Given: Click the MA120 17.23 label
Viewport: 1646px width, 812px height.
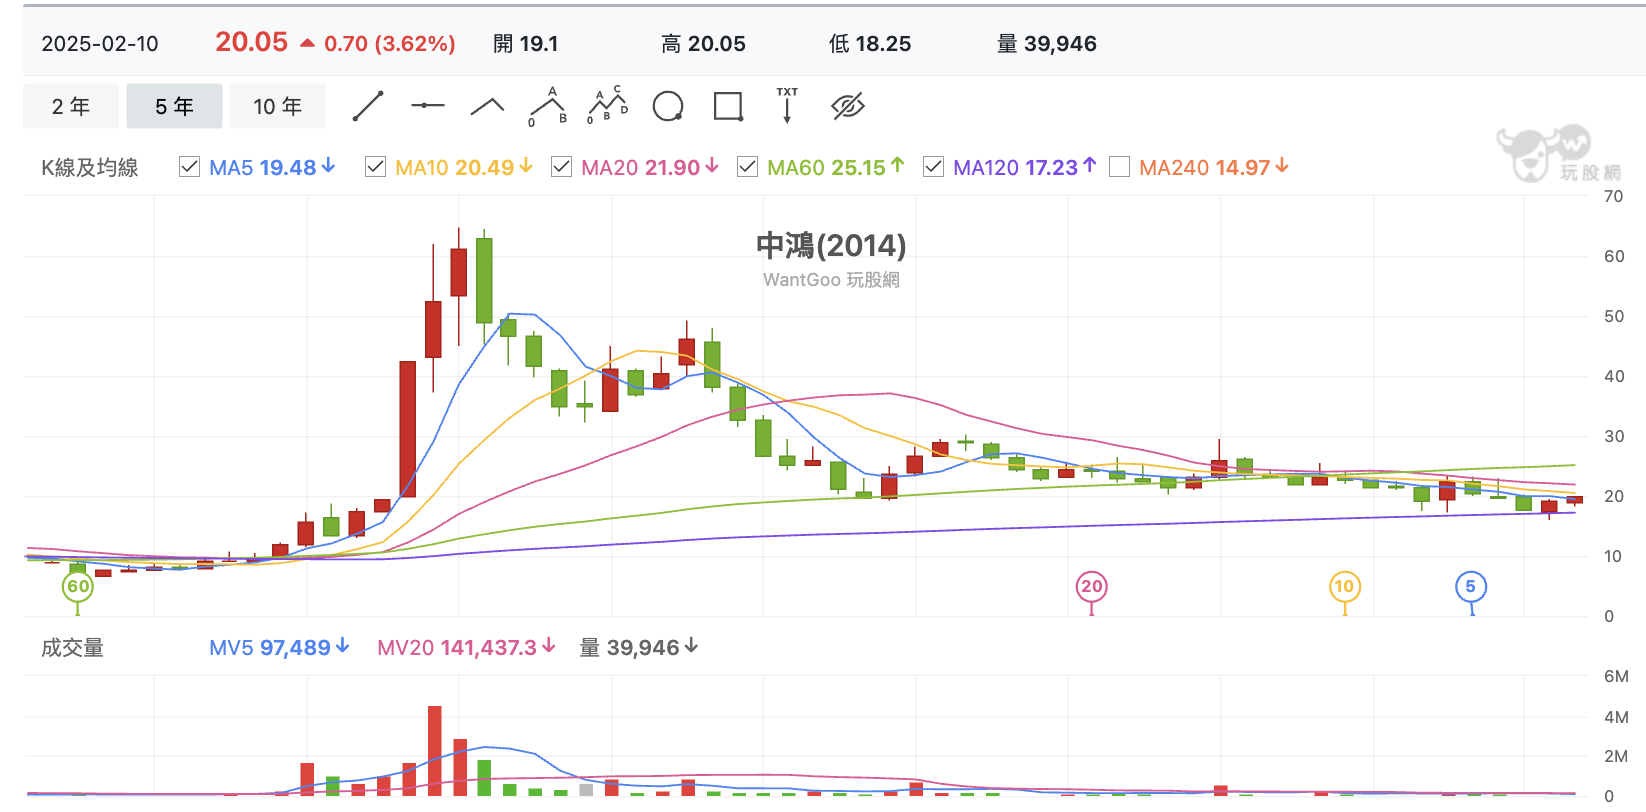Looking at the screenshot, I should tap(1025, 167).
